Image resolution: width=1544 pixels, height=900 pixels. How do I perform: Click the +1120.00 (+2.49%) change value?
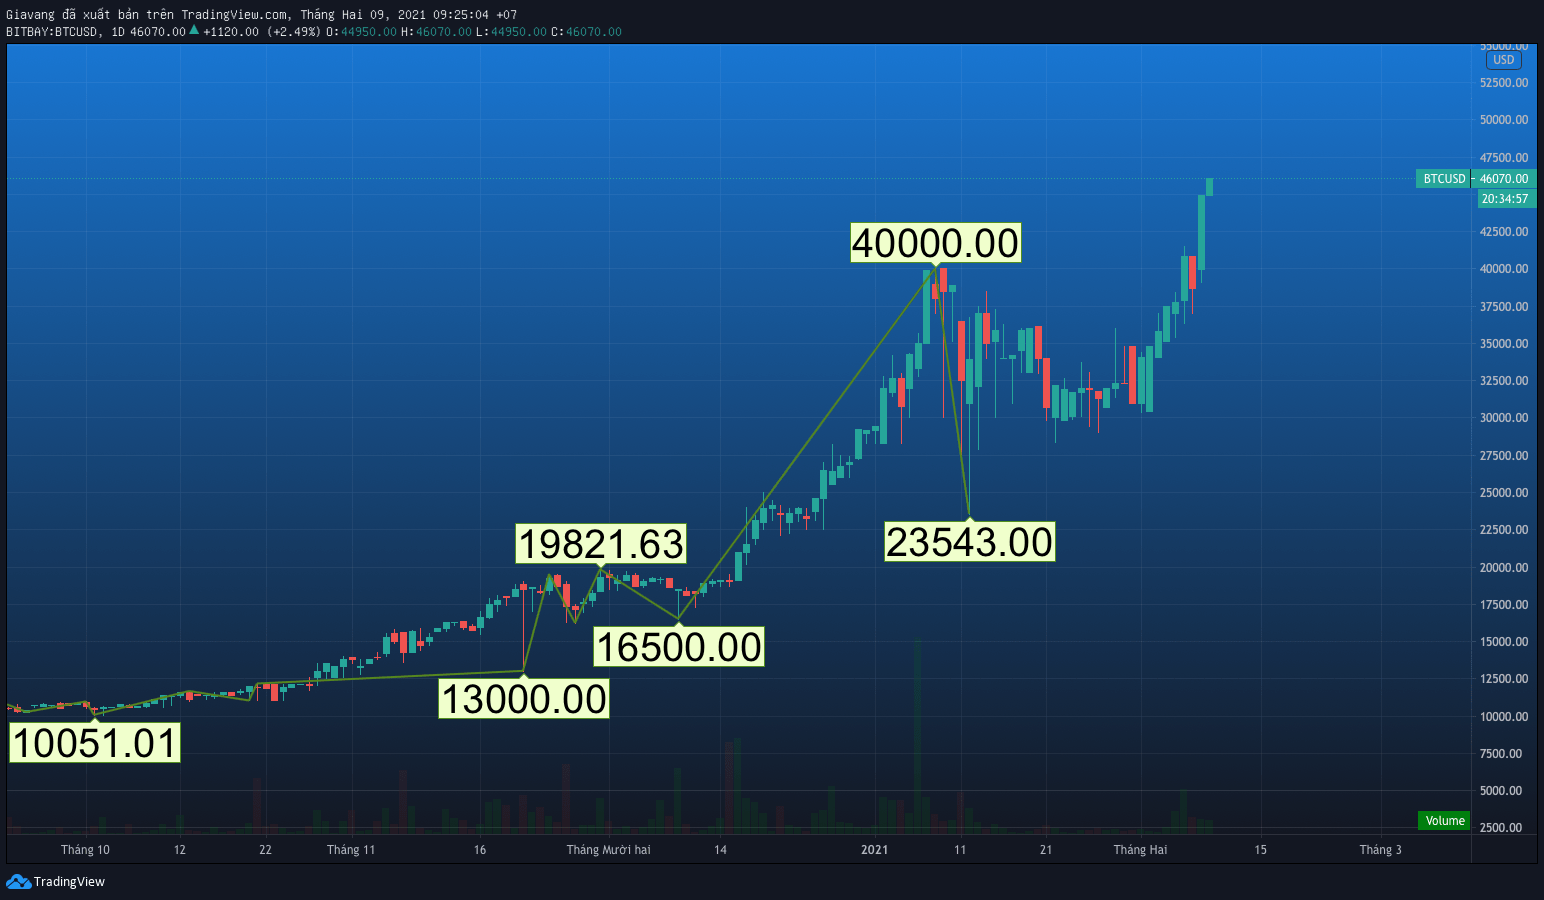coord(262,32)
